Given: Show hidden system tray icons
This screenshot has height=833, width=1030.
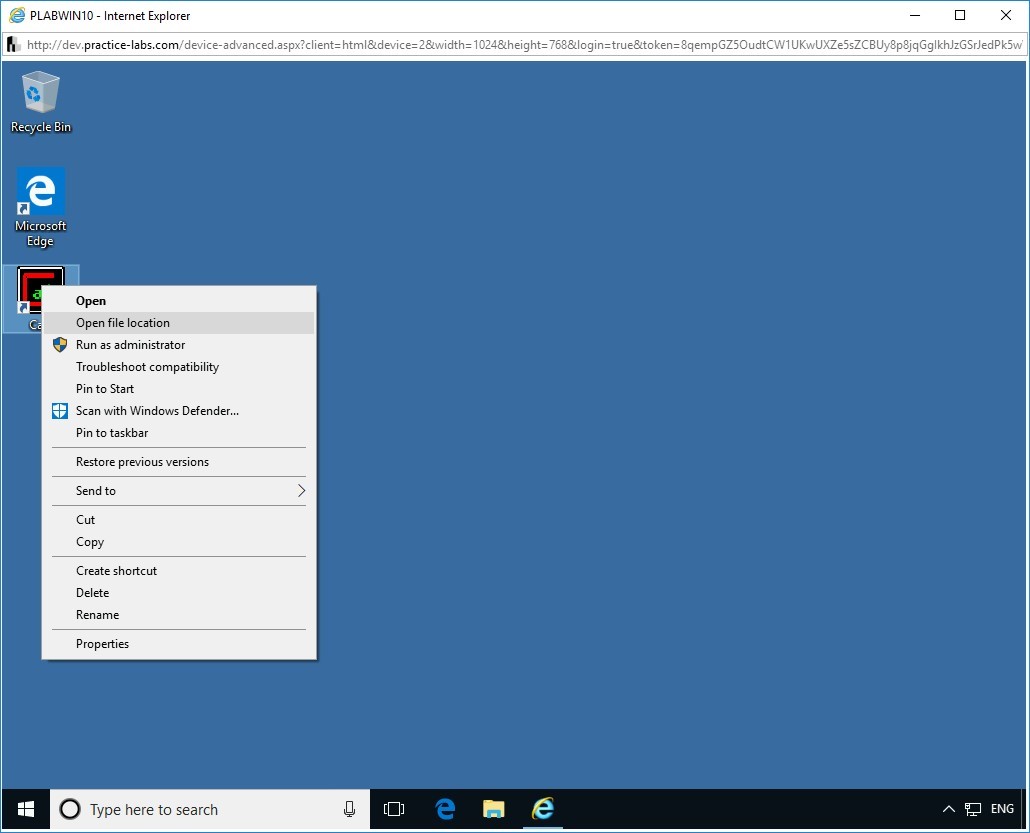Looking at the screenshot, I should 949,809.
